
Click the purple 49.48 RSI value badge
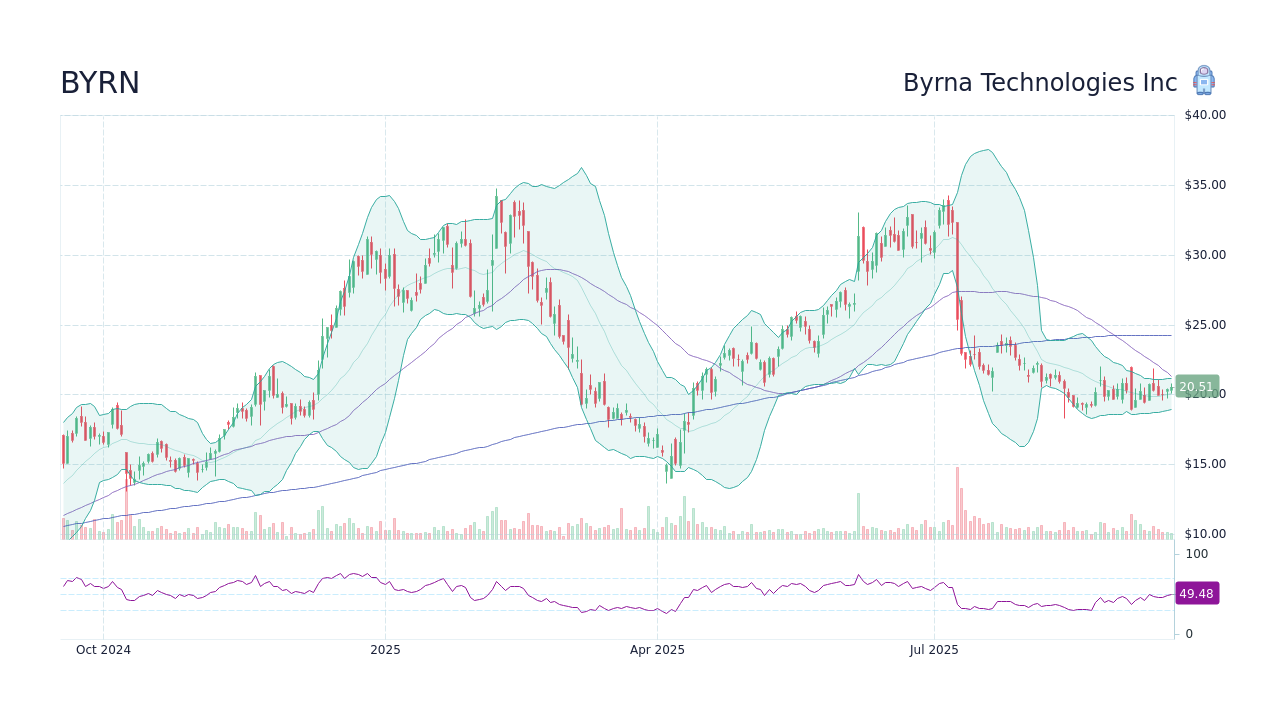[x=1195, y=594]
